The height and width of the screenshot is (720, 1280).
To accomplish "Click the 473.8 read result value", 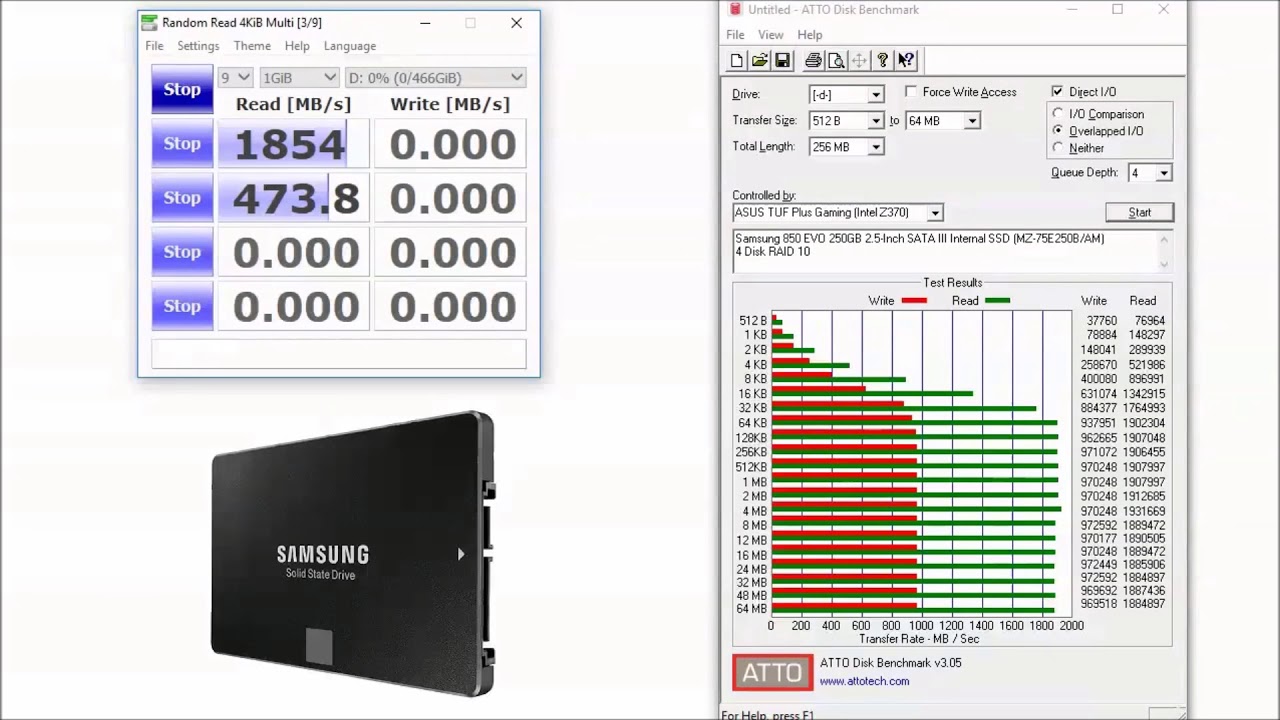I will (294, 198).
